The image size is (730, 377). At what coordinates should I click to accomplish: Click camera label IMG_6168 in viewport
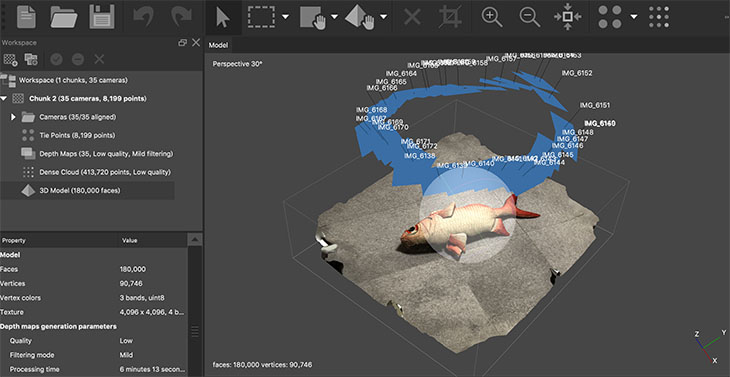(372, 110)
